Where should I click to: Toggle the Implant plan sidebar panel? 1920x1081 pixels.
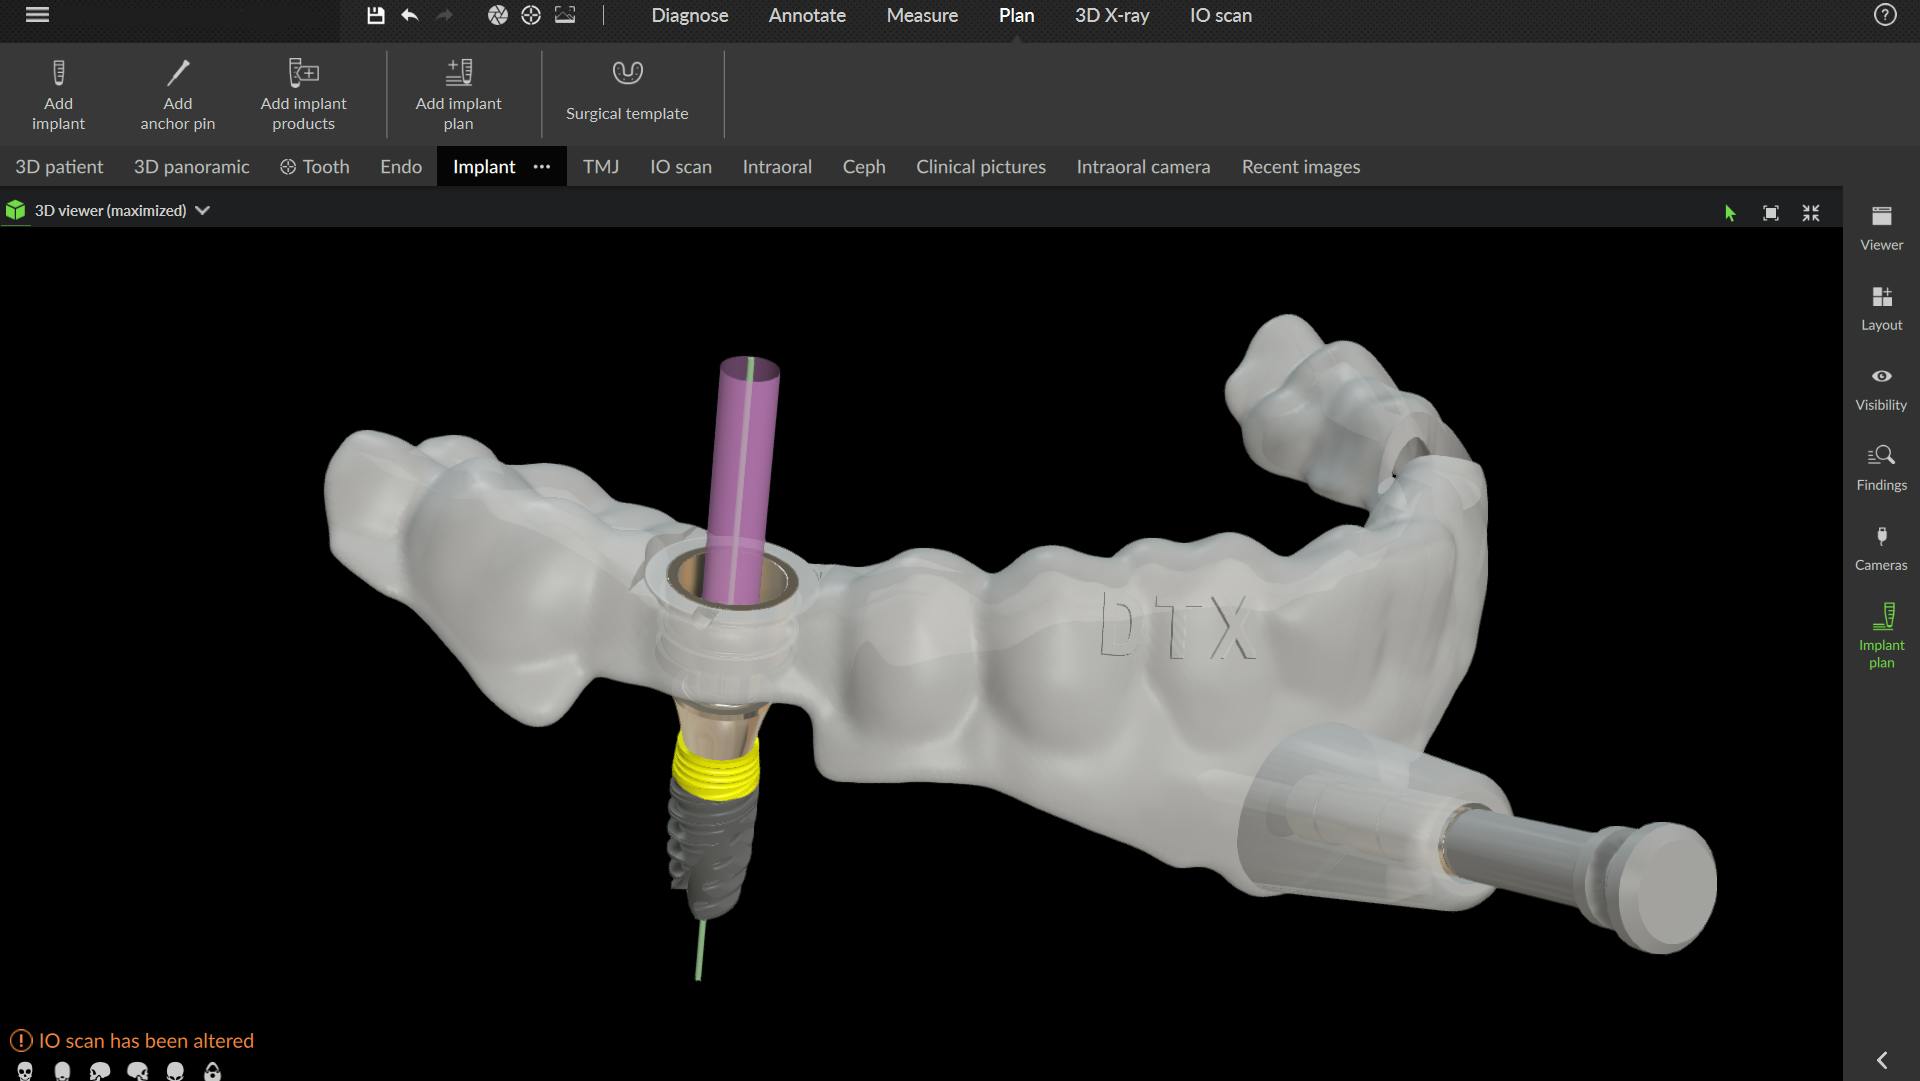(1881, 632)
